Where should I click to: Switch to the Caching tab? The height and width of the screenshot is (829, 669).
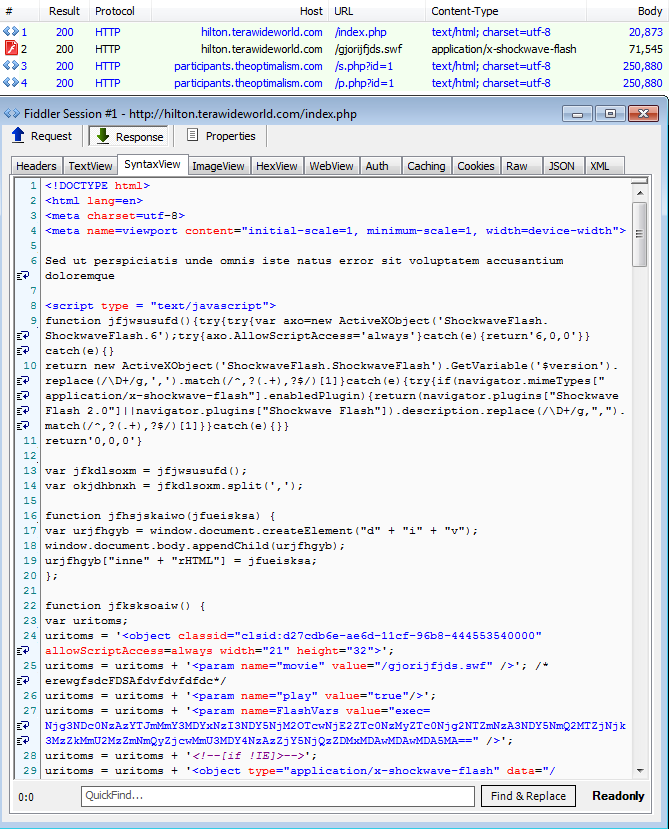pos(426,166)
